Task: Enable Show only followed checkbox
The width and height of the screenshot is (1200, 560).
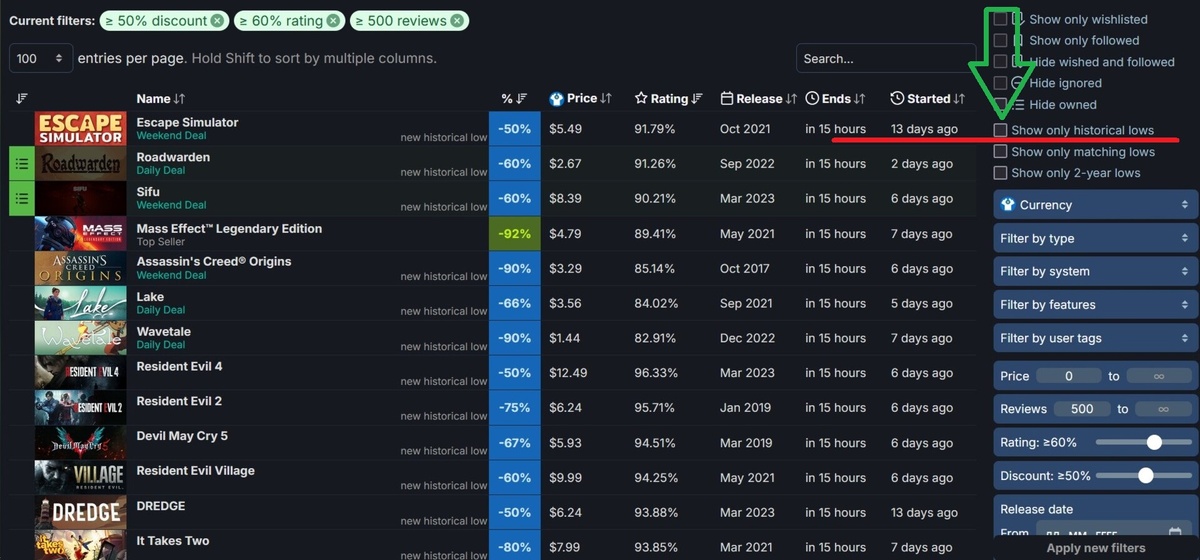Action: point(1000,40)
